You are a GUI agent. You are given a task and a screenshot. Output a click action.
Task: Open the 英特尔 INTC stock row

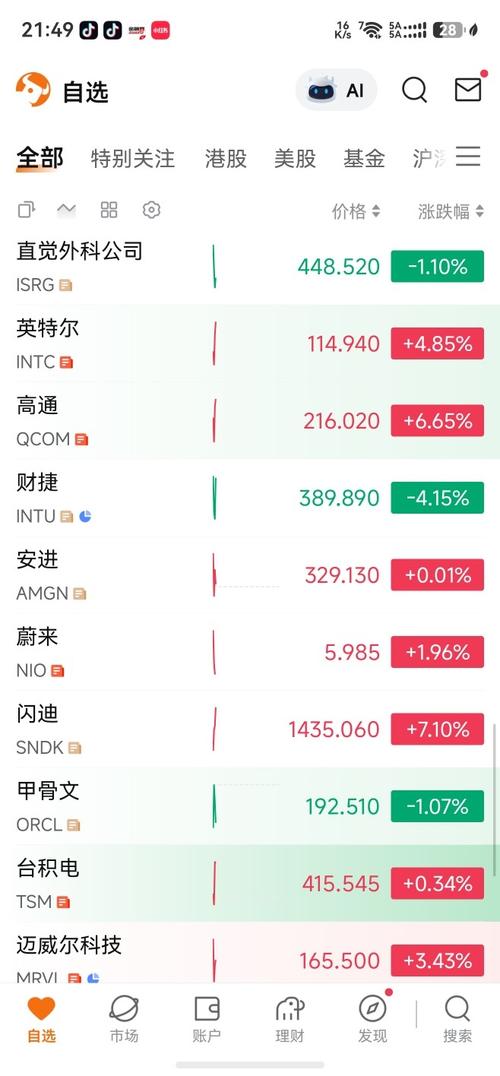point(250,343)
